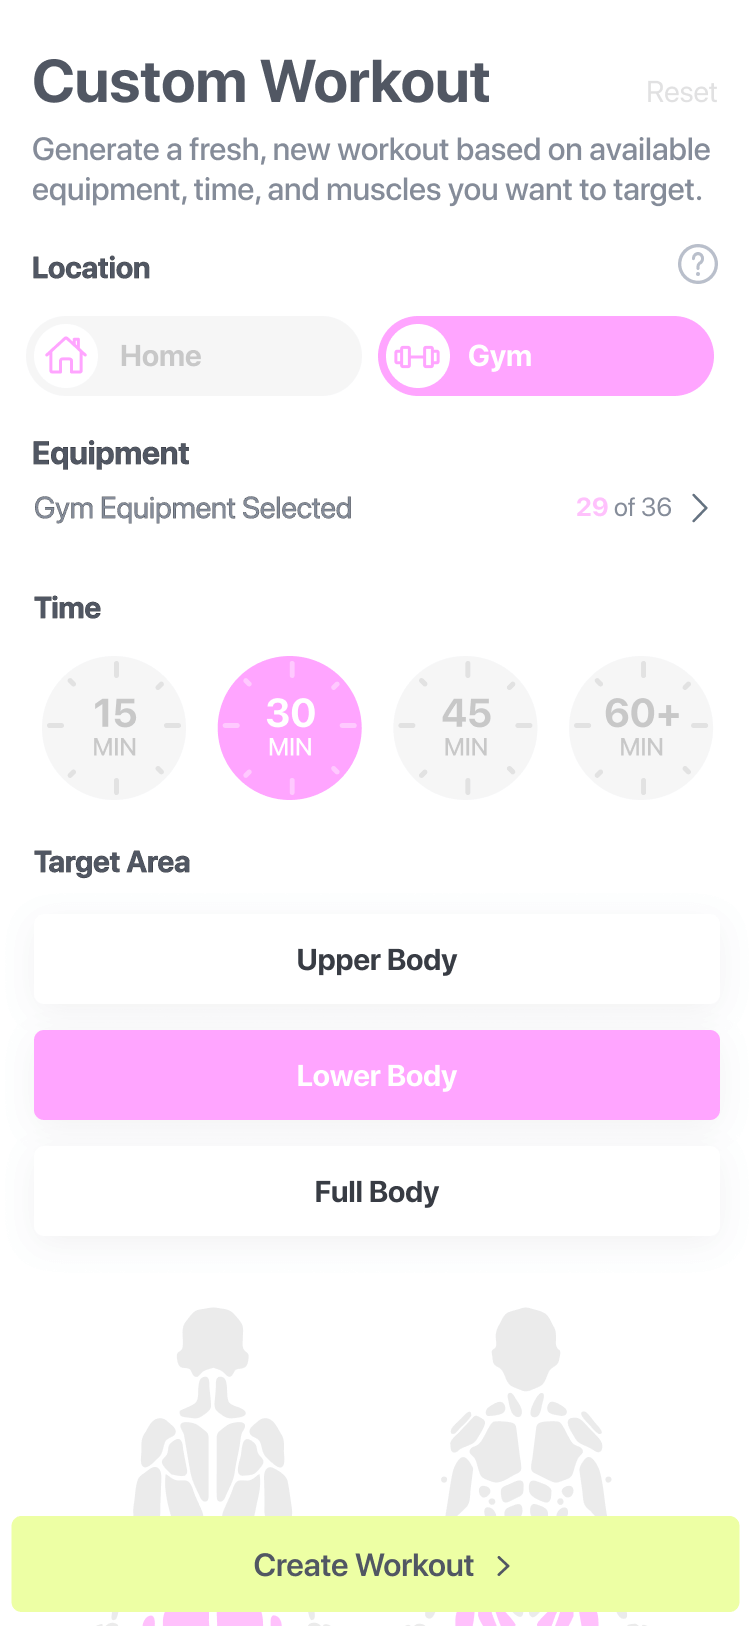Choose the 30 MIN time option
The image size is (750, 1626).
point(290,727)
